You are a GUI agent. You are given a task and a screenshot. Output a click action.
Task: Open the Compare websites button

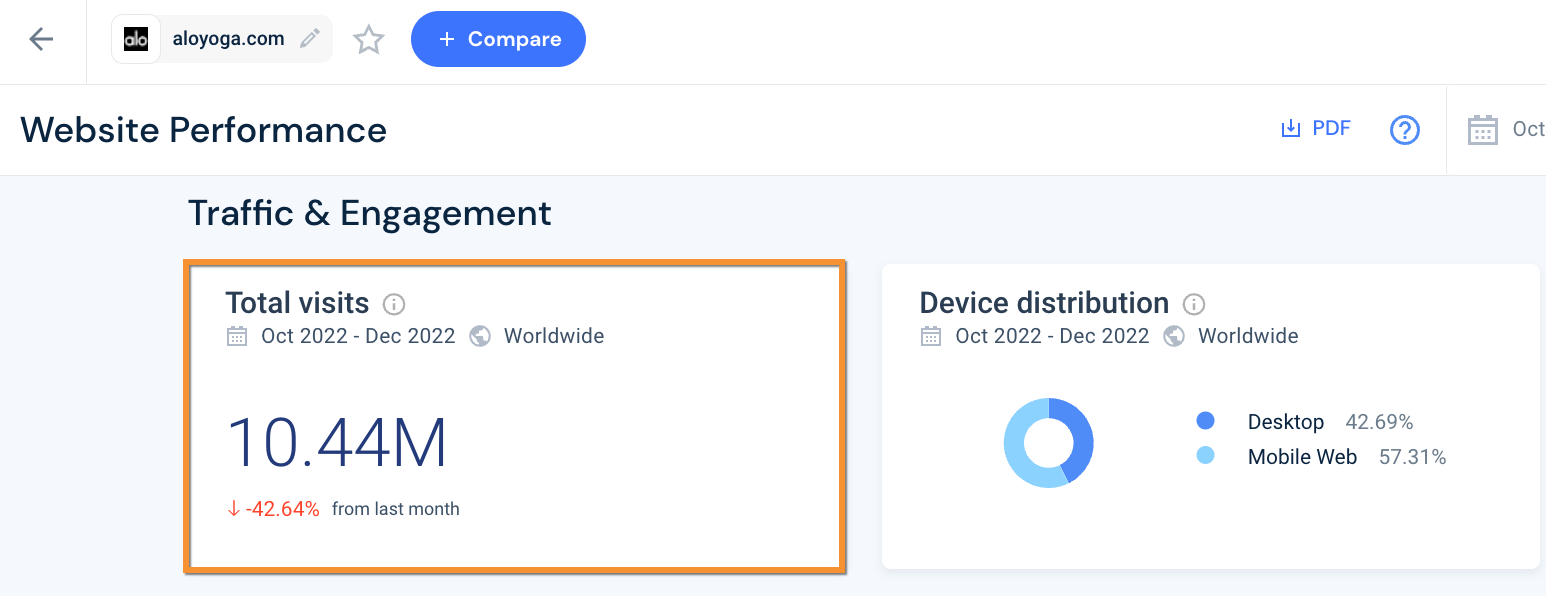click(498, 39)
